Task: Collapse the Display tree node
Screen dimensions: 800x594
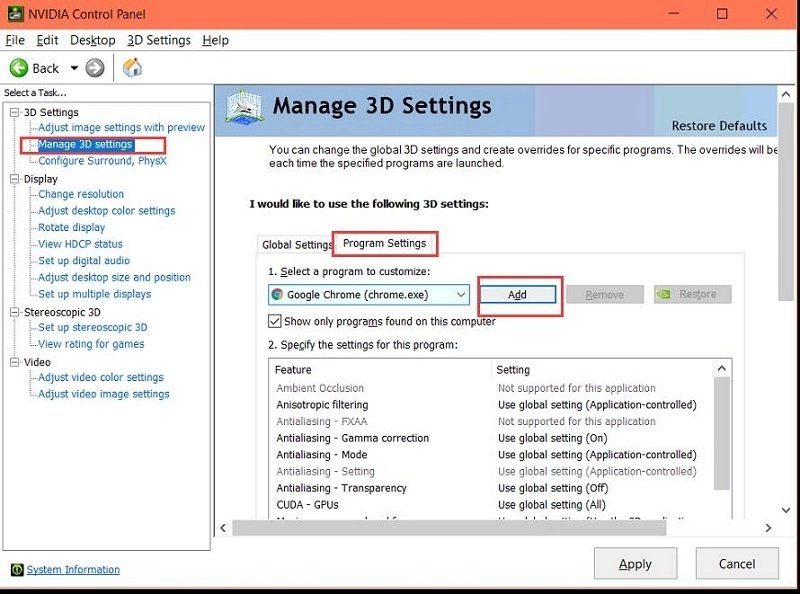Action: point(15,179)
